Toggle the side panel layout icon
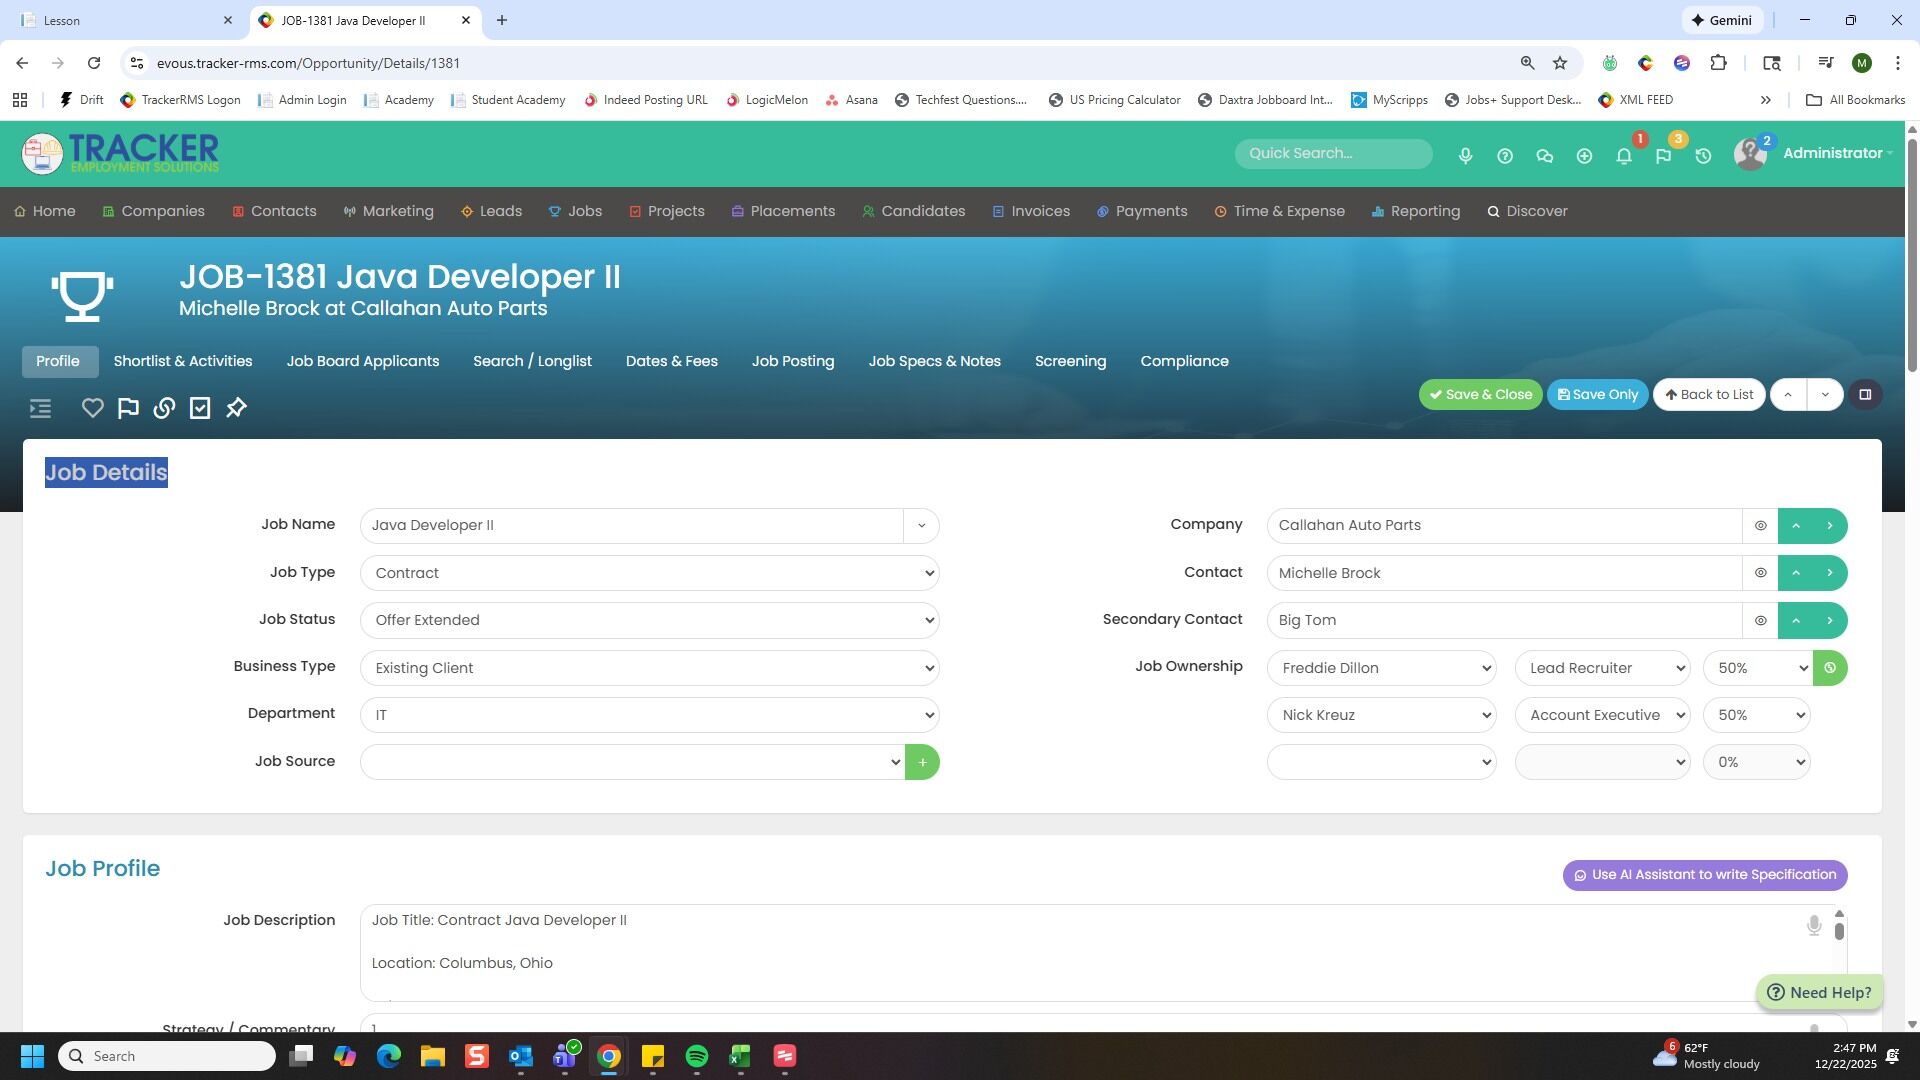This screenshot has height=1080, width=1920. [x=1865, y=395]
